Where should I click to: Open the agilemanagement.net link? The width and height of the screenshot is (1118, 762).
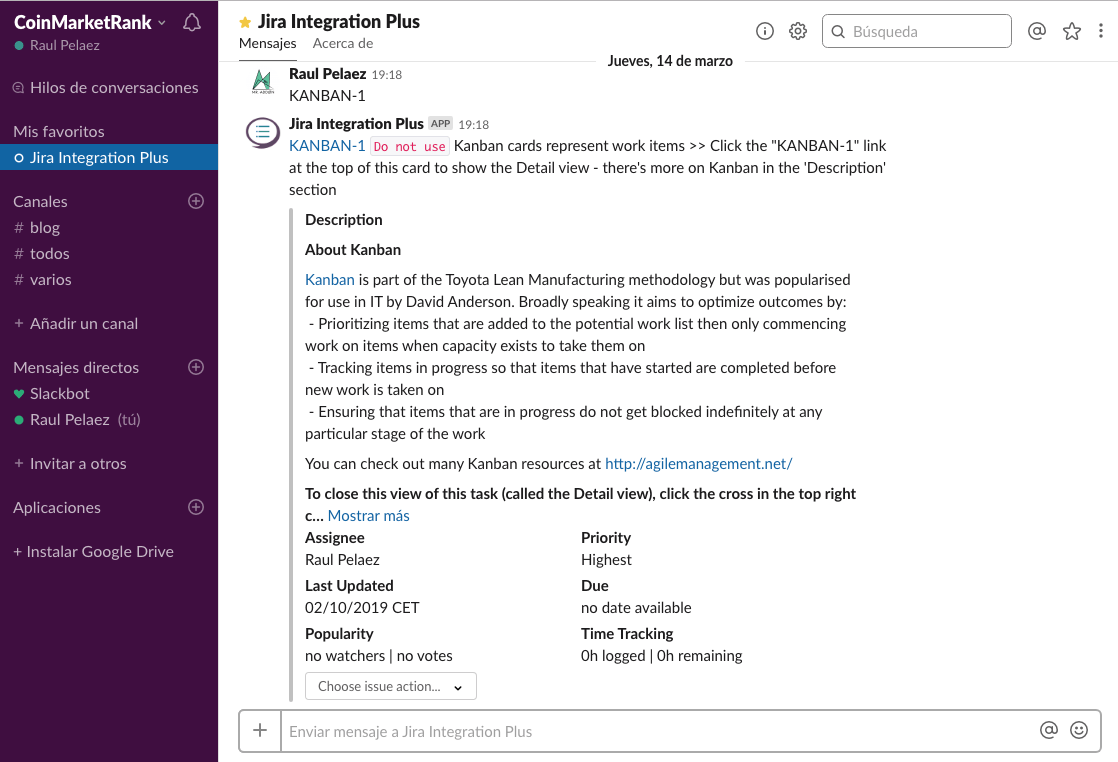click(698, 464)
